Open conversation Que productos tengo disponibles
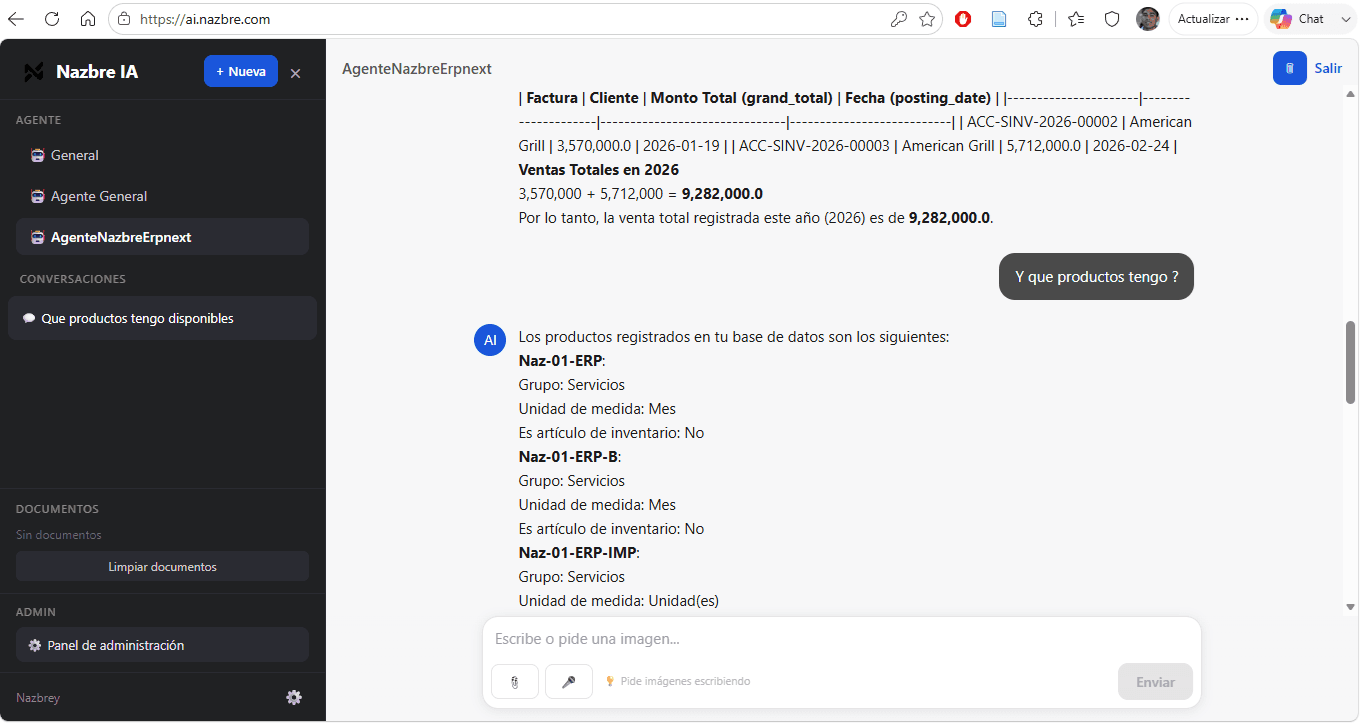1361x725 pixels. (162, 318)
